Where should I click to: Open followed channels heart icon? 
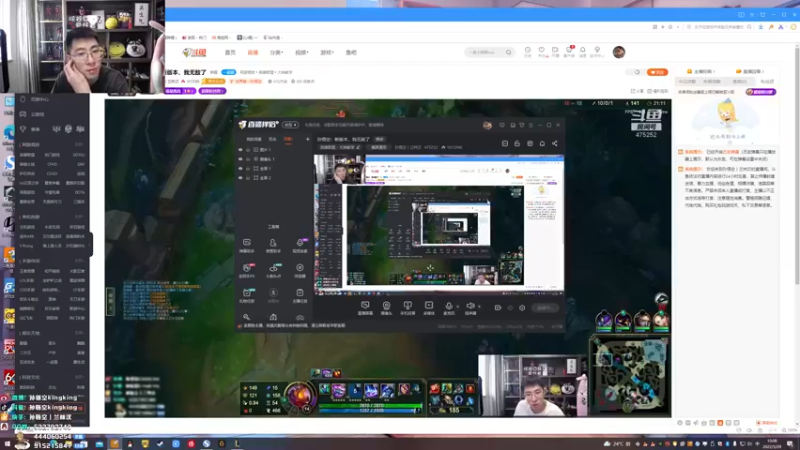(x=541, y=52)
